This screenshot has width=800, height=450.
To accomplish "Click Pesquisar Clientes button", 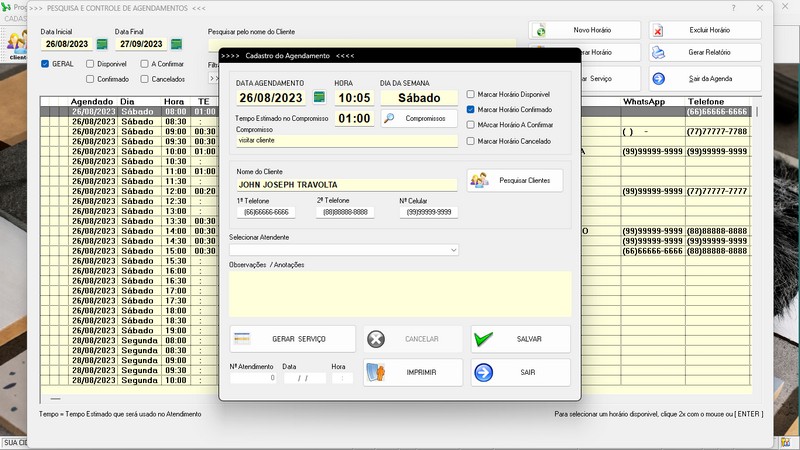I will [x=515, y=180].
